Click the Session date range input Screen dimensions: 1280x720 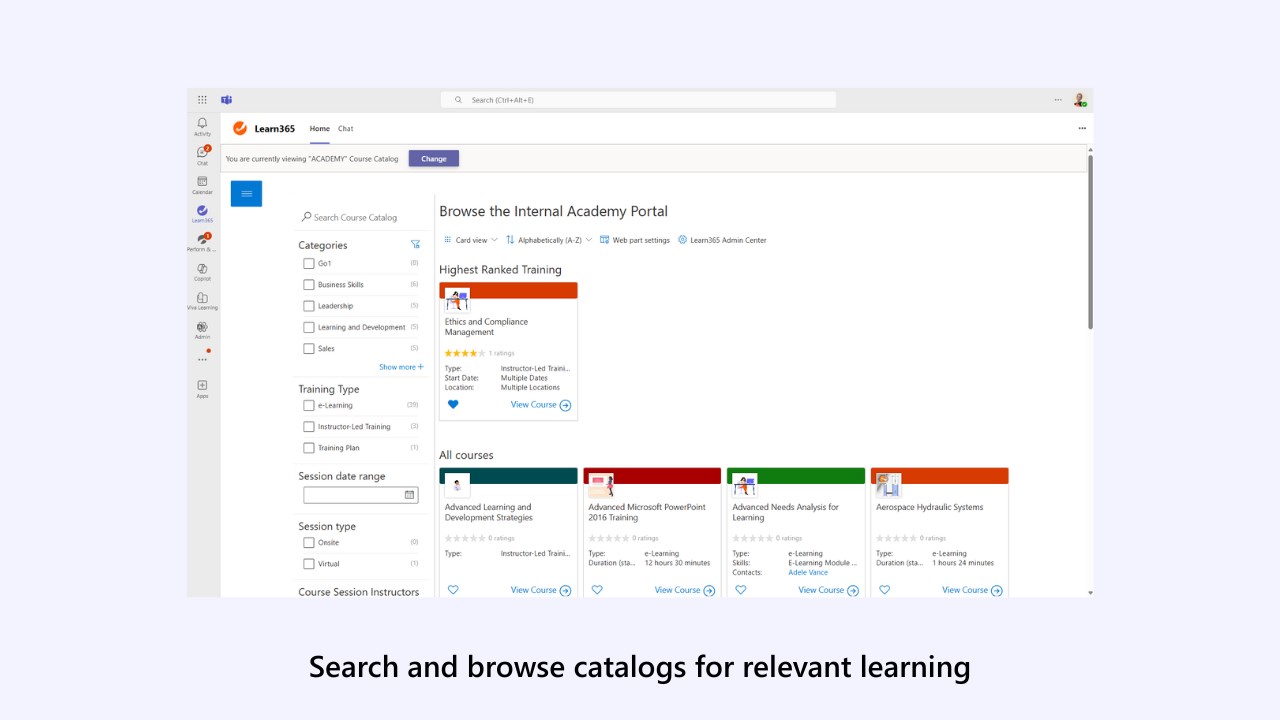tap(361, 495)
